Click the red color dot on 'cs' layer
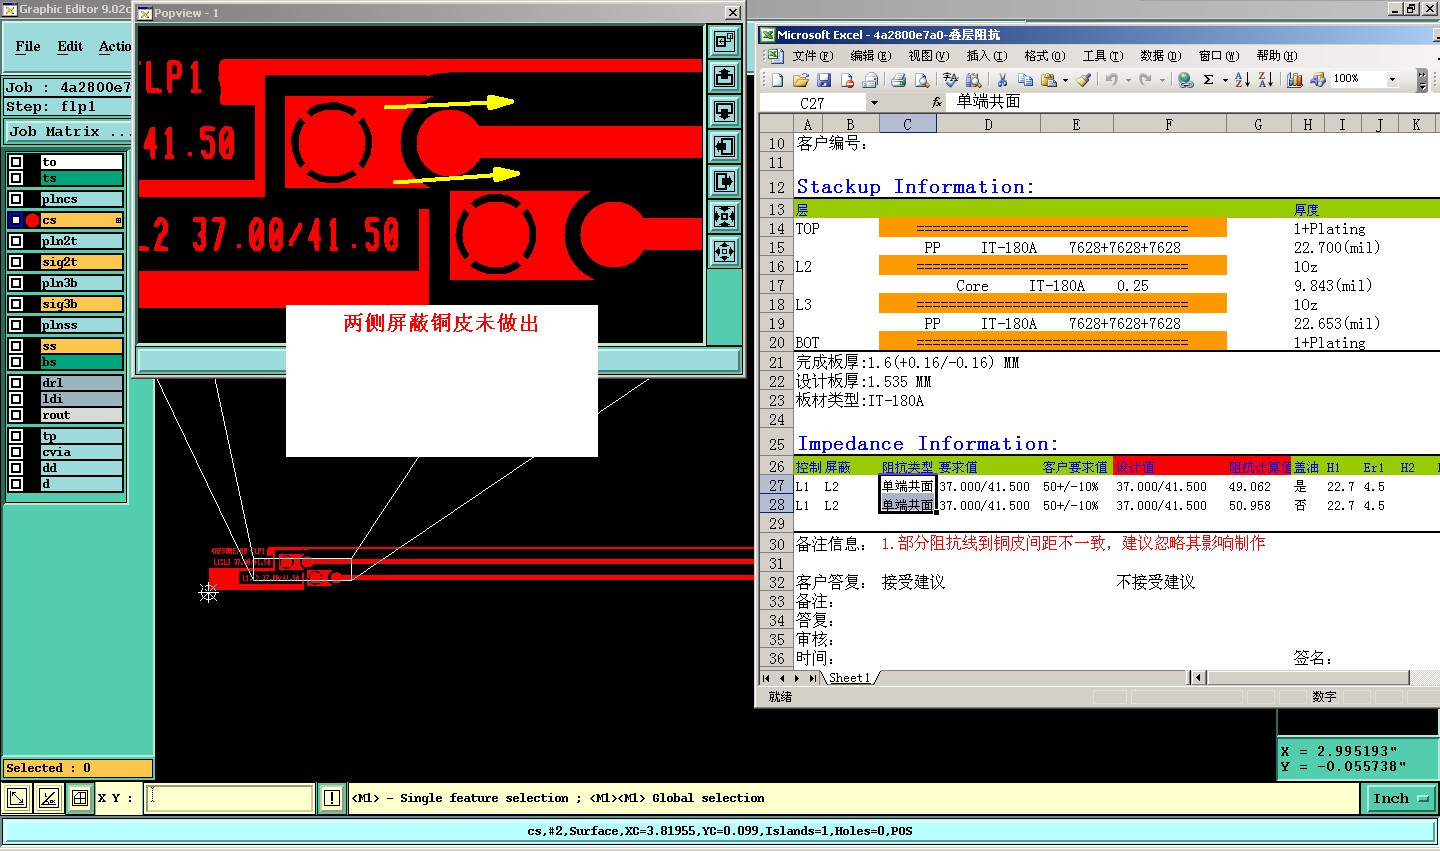This screenshot has height=851, width=1440. coord(32,220)
